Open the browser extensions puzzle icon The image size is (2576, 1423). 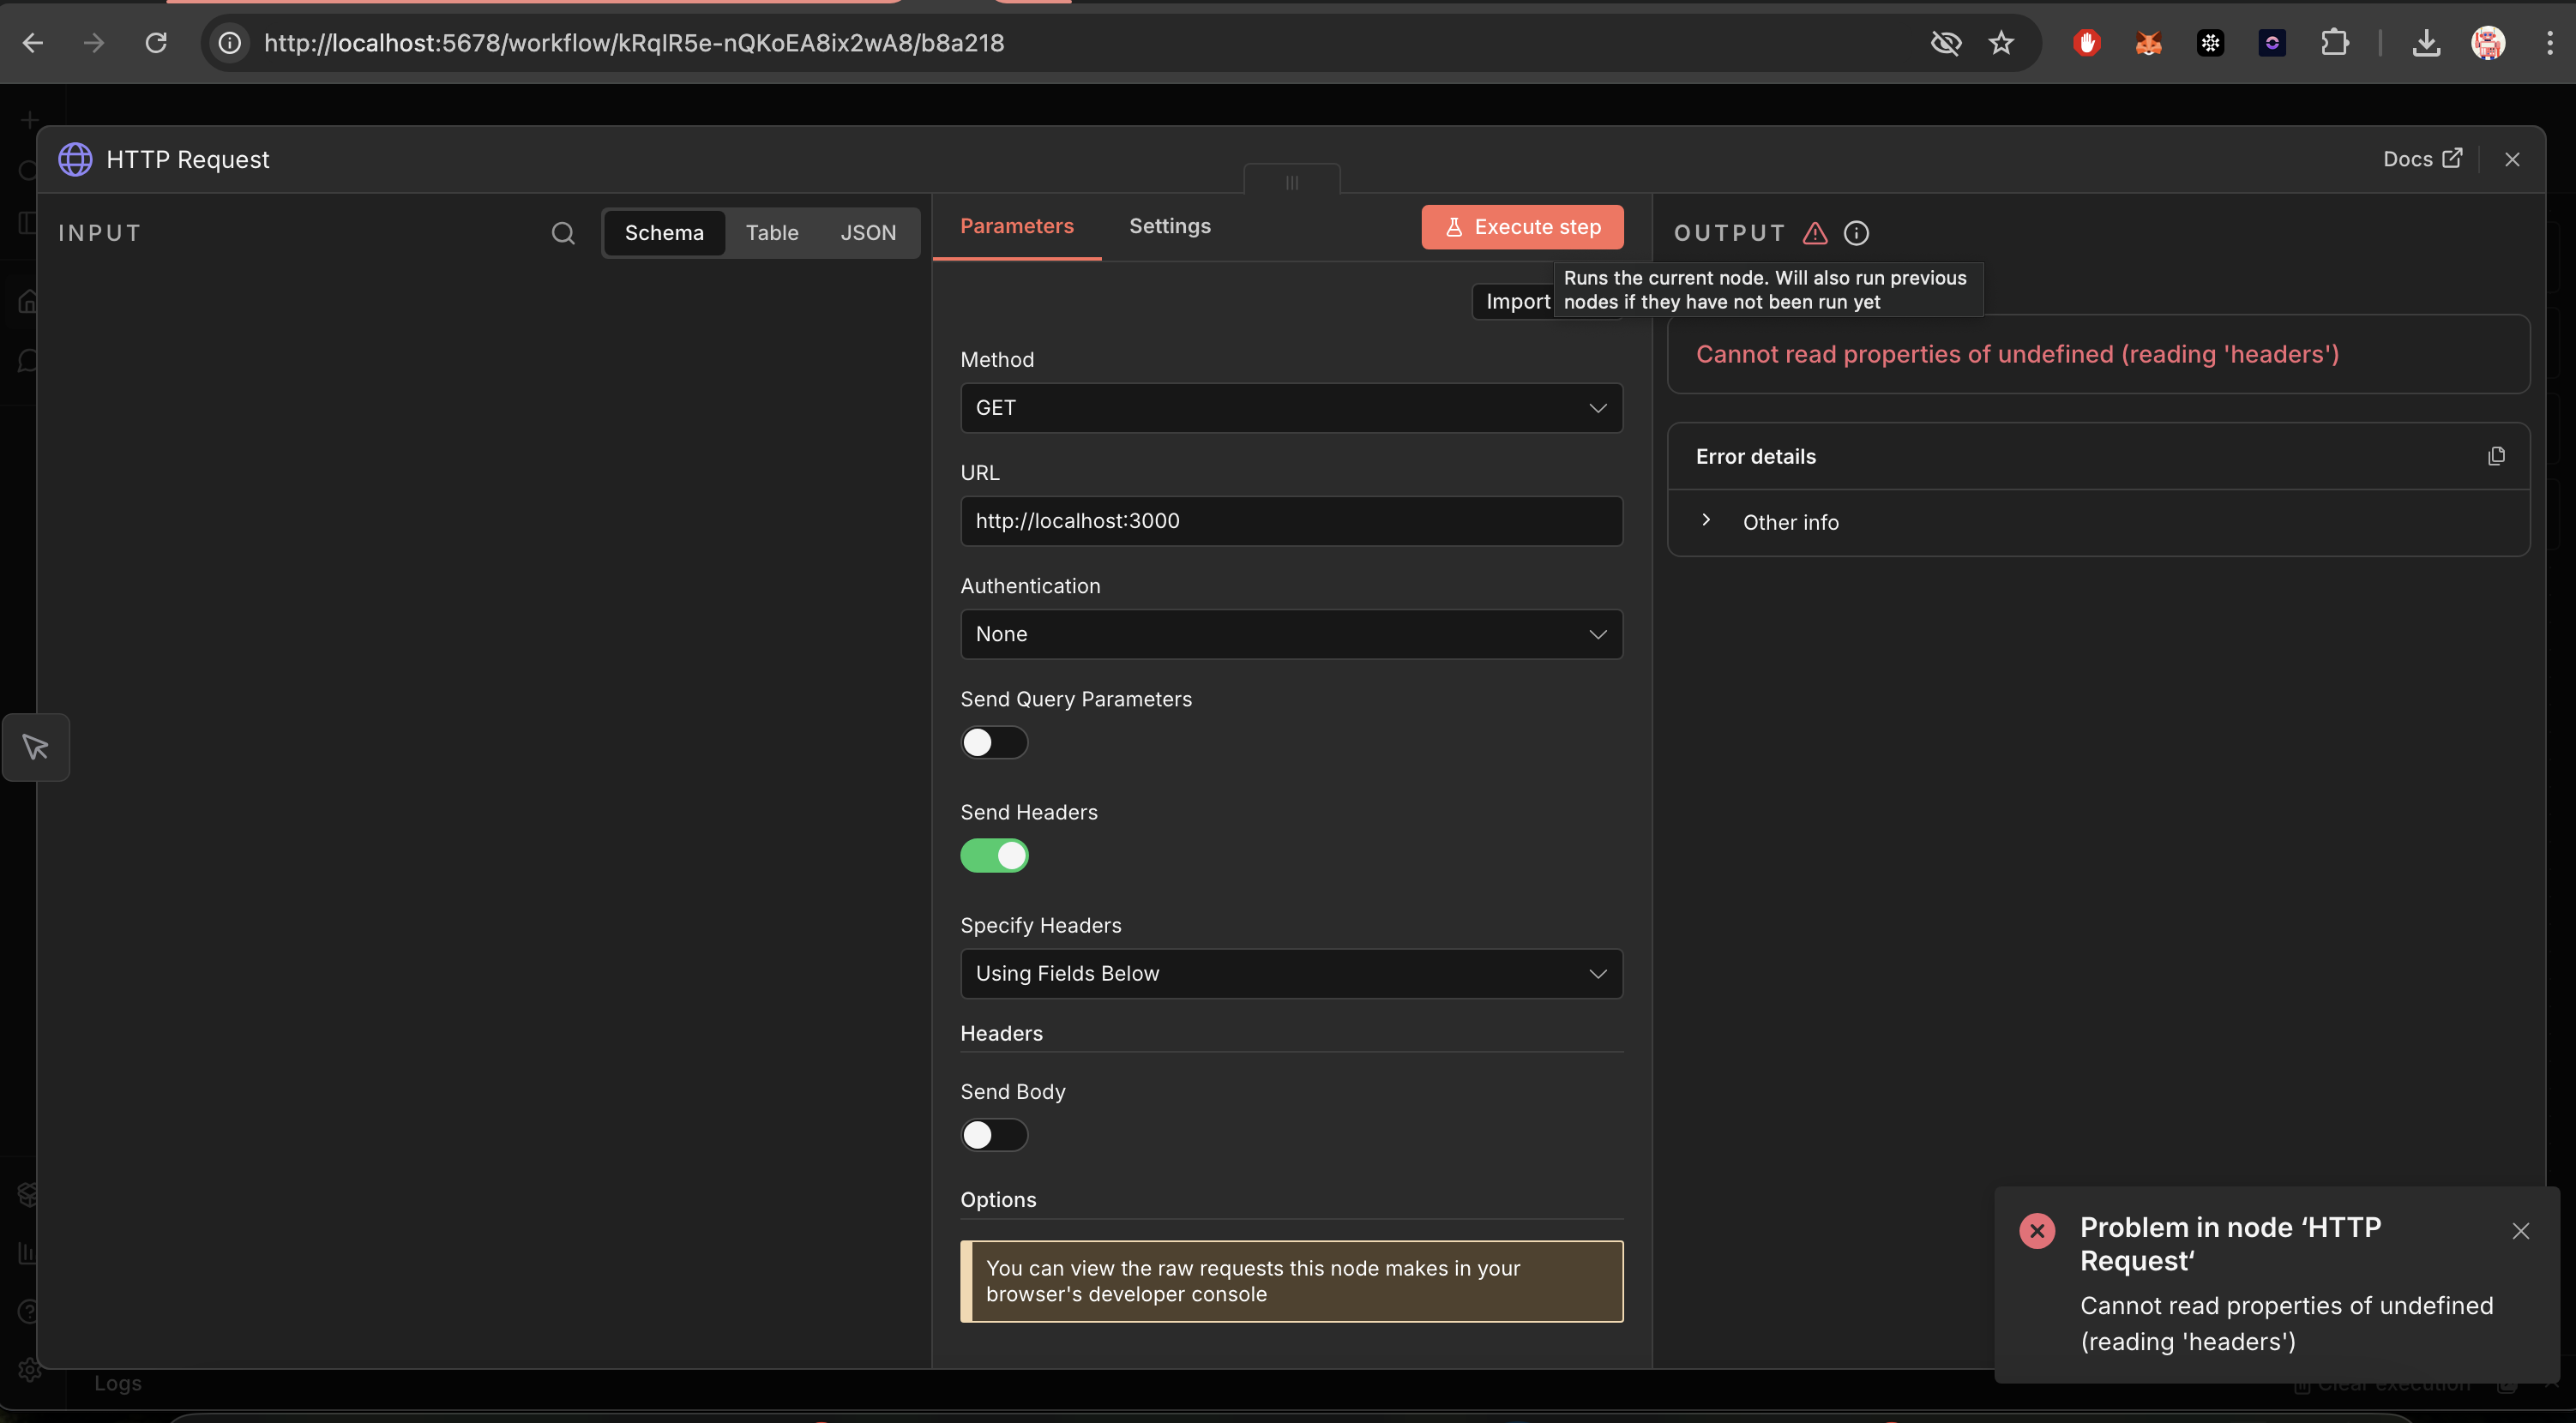[2334, 43]
